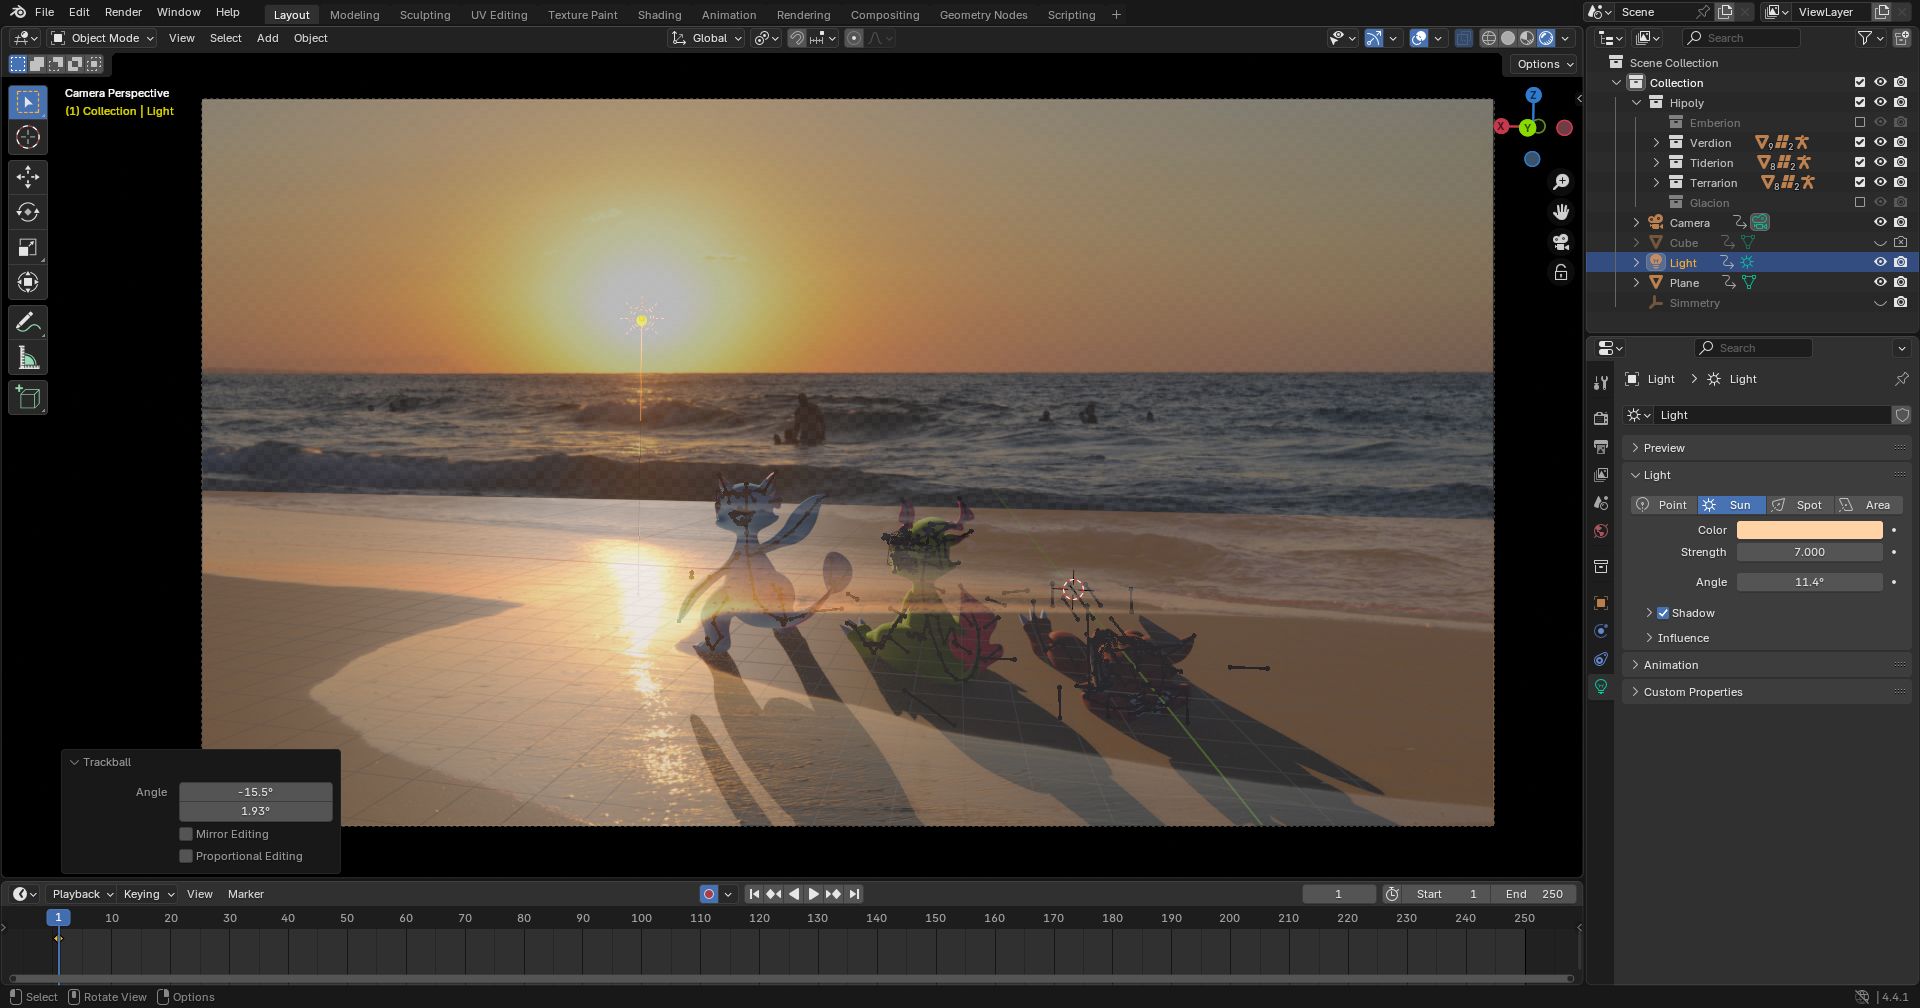
Task: Toggle Verdion collection checkbox
Action: (x=1860, y=143)
